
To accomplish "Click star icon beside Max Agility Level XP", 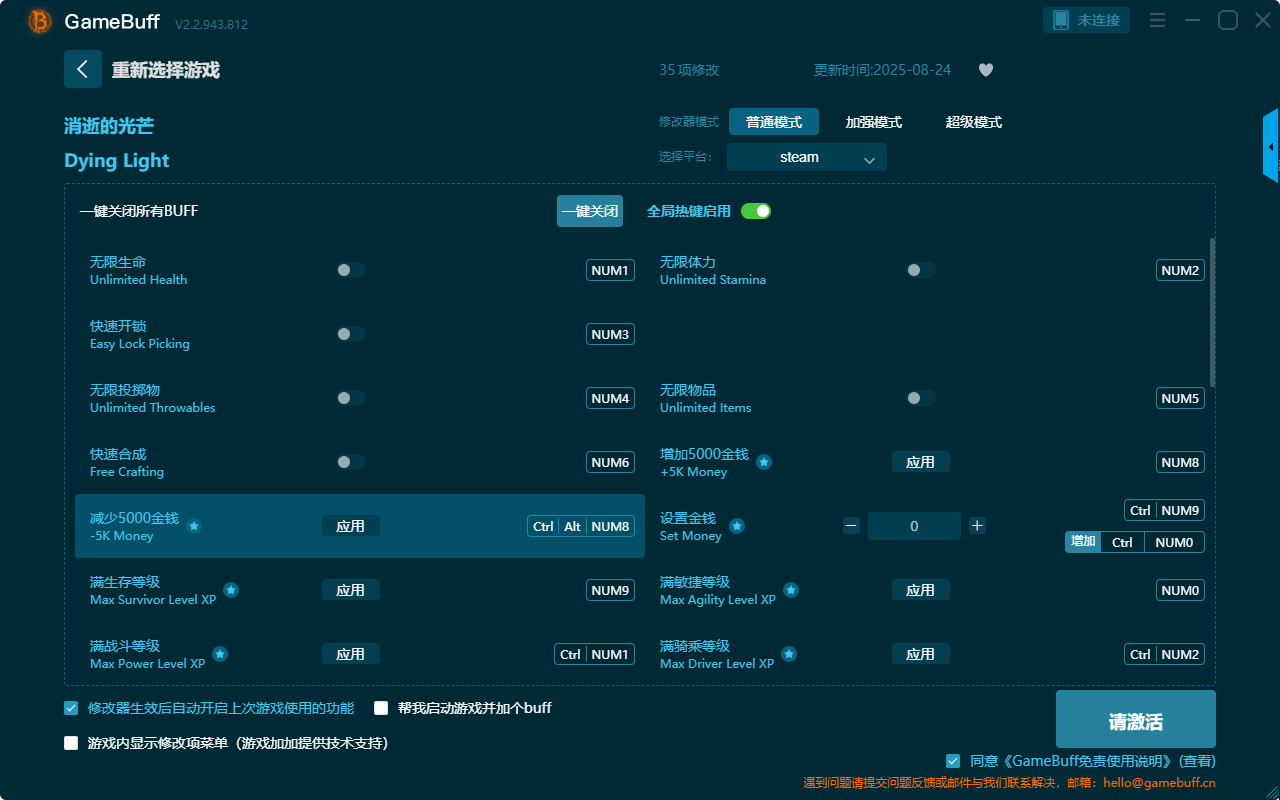I will (x=791, y=590).
